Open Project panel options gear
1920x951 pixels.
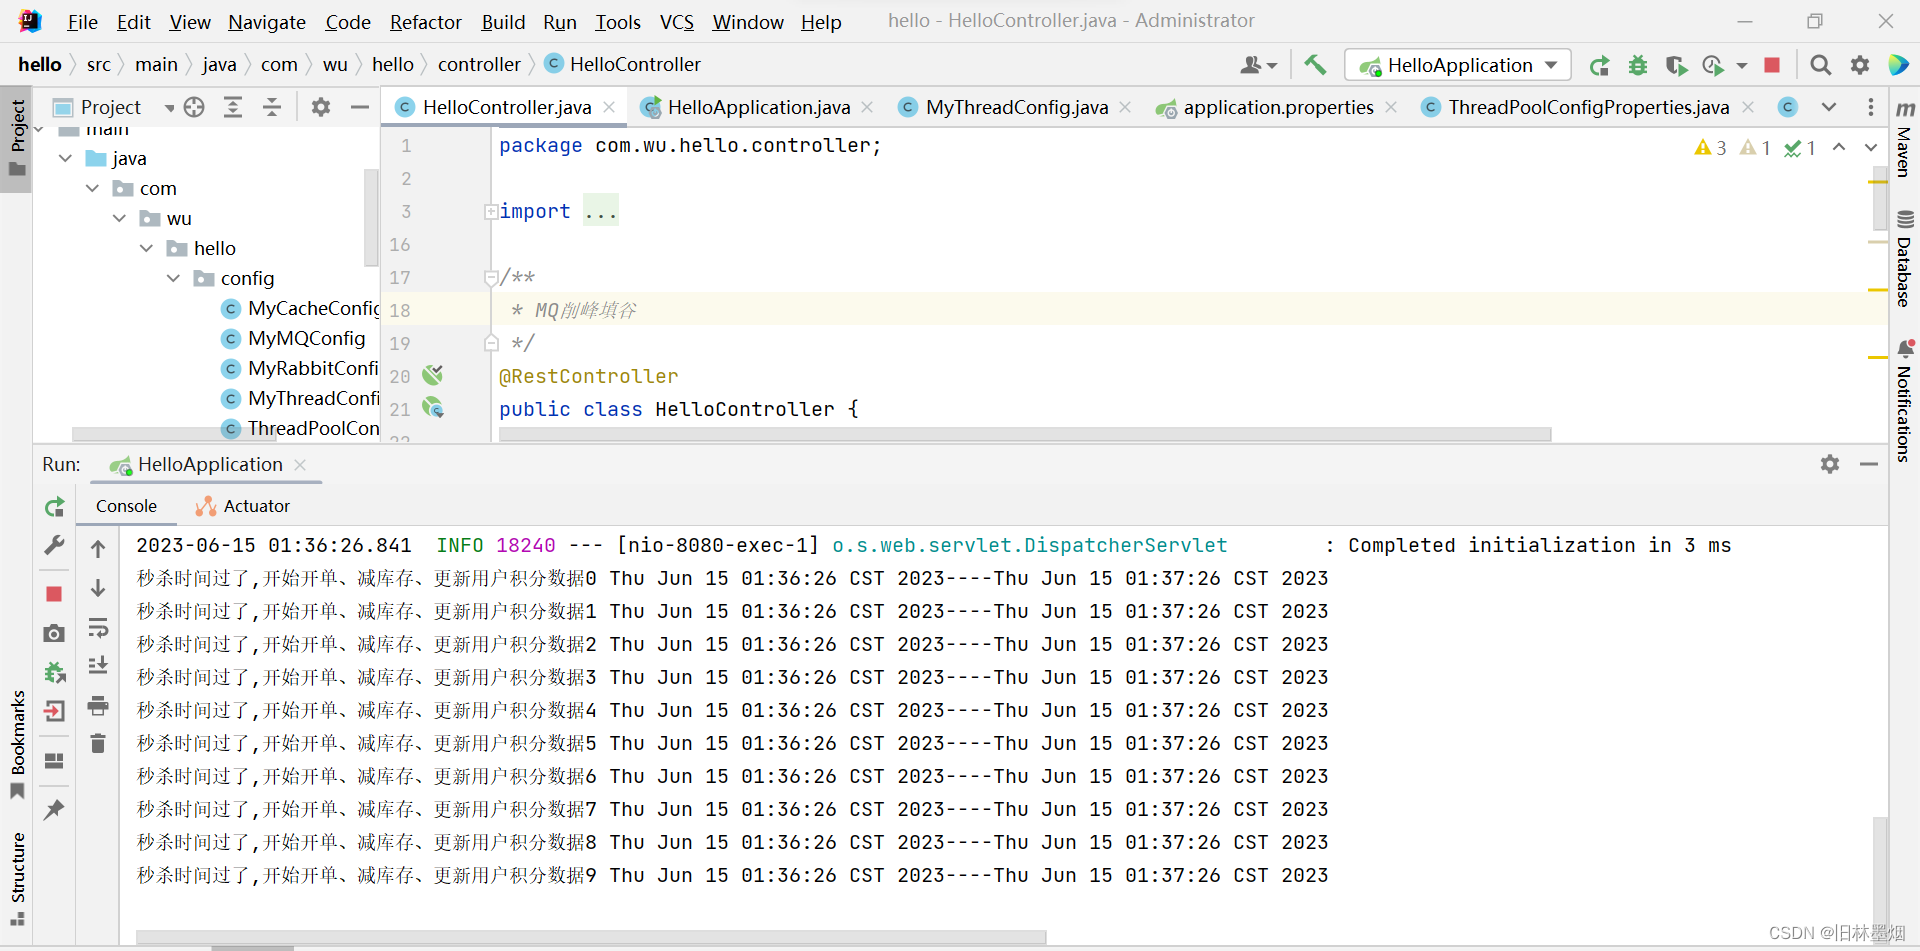pos(321,107)
